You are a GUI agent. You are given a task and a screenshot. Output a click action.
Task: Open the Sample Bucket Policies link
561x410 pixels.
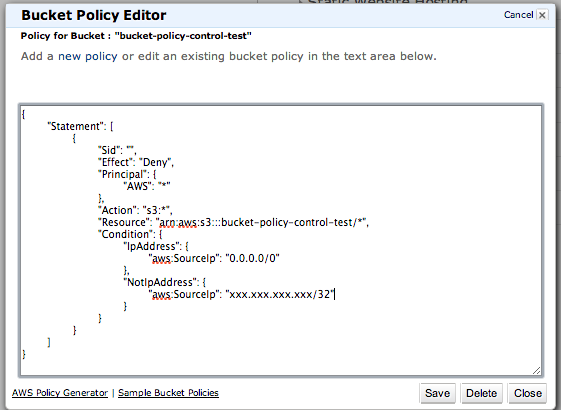pyautogui.click(x=168, y=393)
